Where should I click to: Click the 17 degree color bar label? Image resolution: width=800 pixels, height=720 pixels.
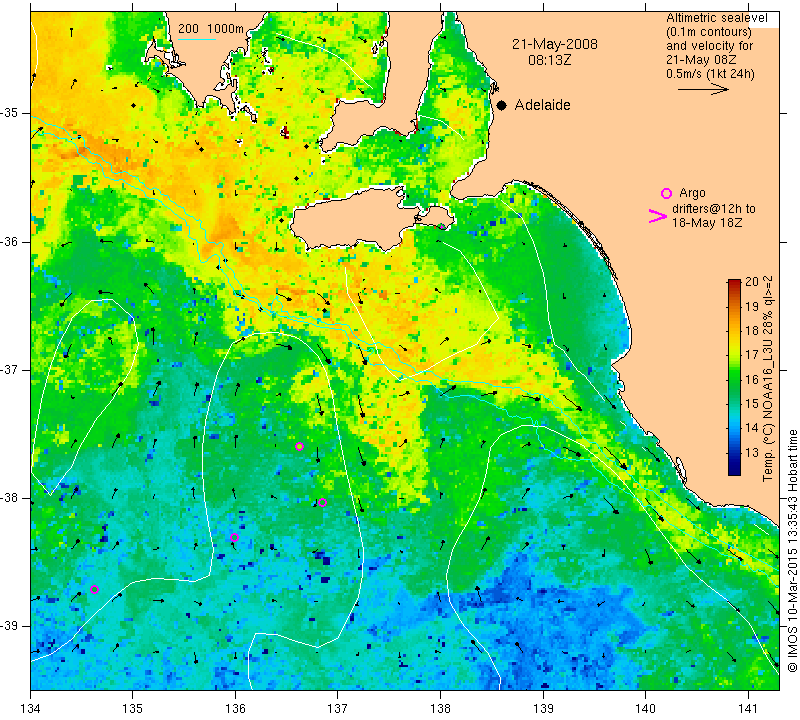[752, 355]
